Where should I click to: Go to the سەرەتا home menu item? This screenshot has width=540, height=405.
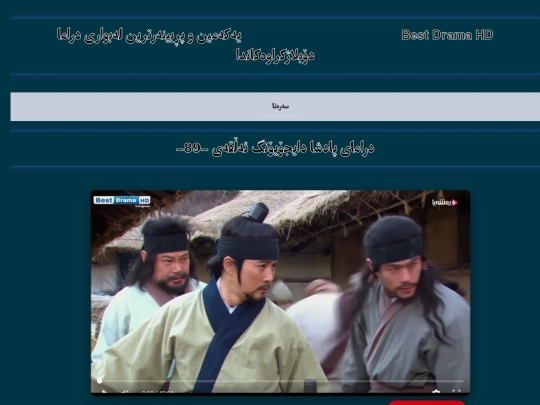coord(280,106)
